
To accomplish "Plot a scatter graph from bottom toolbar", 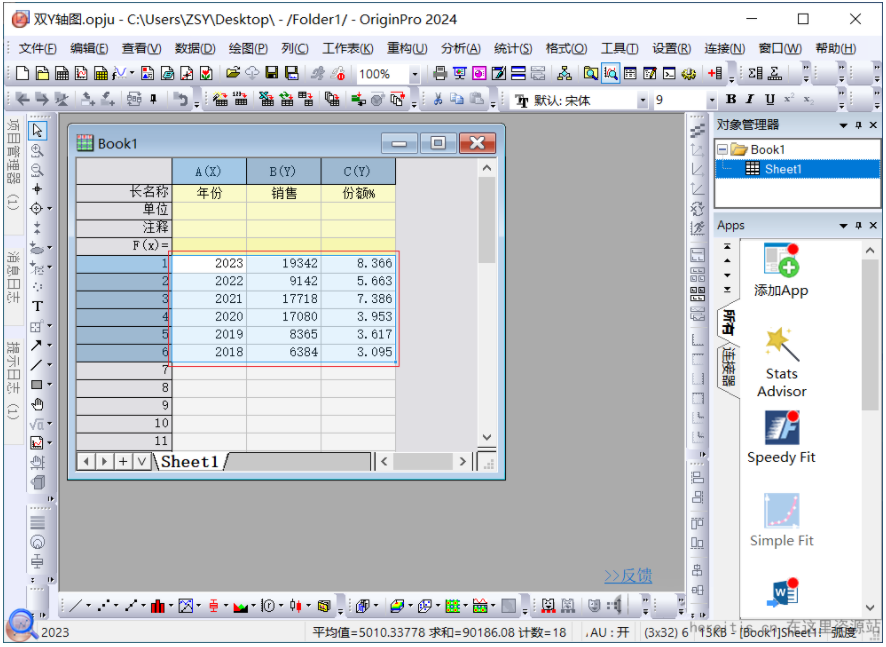I will (103, 606).
